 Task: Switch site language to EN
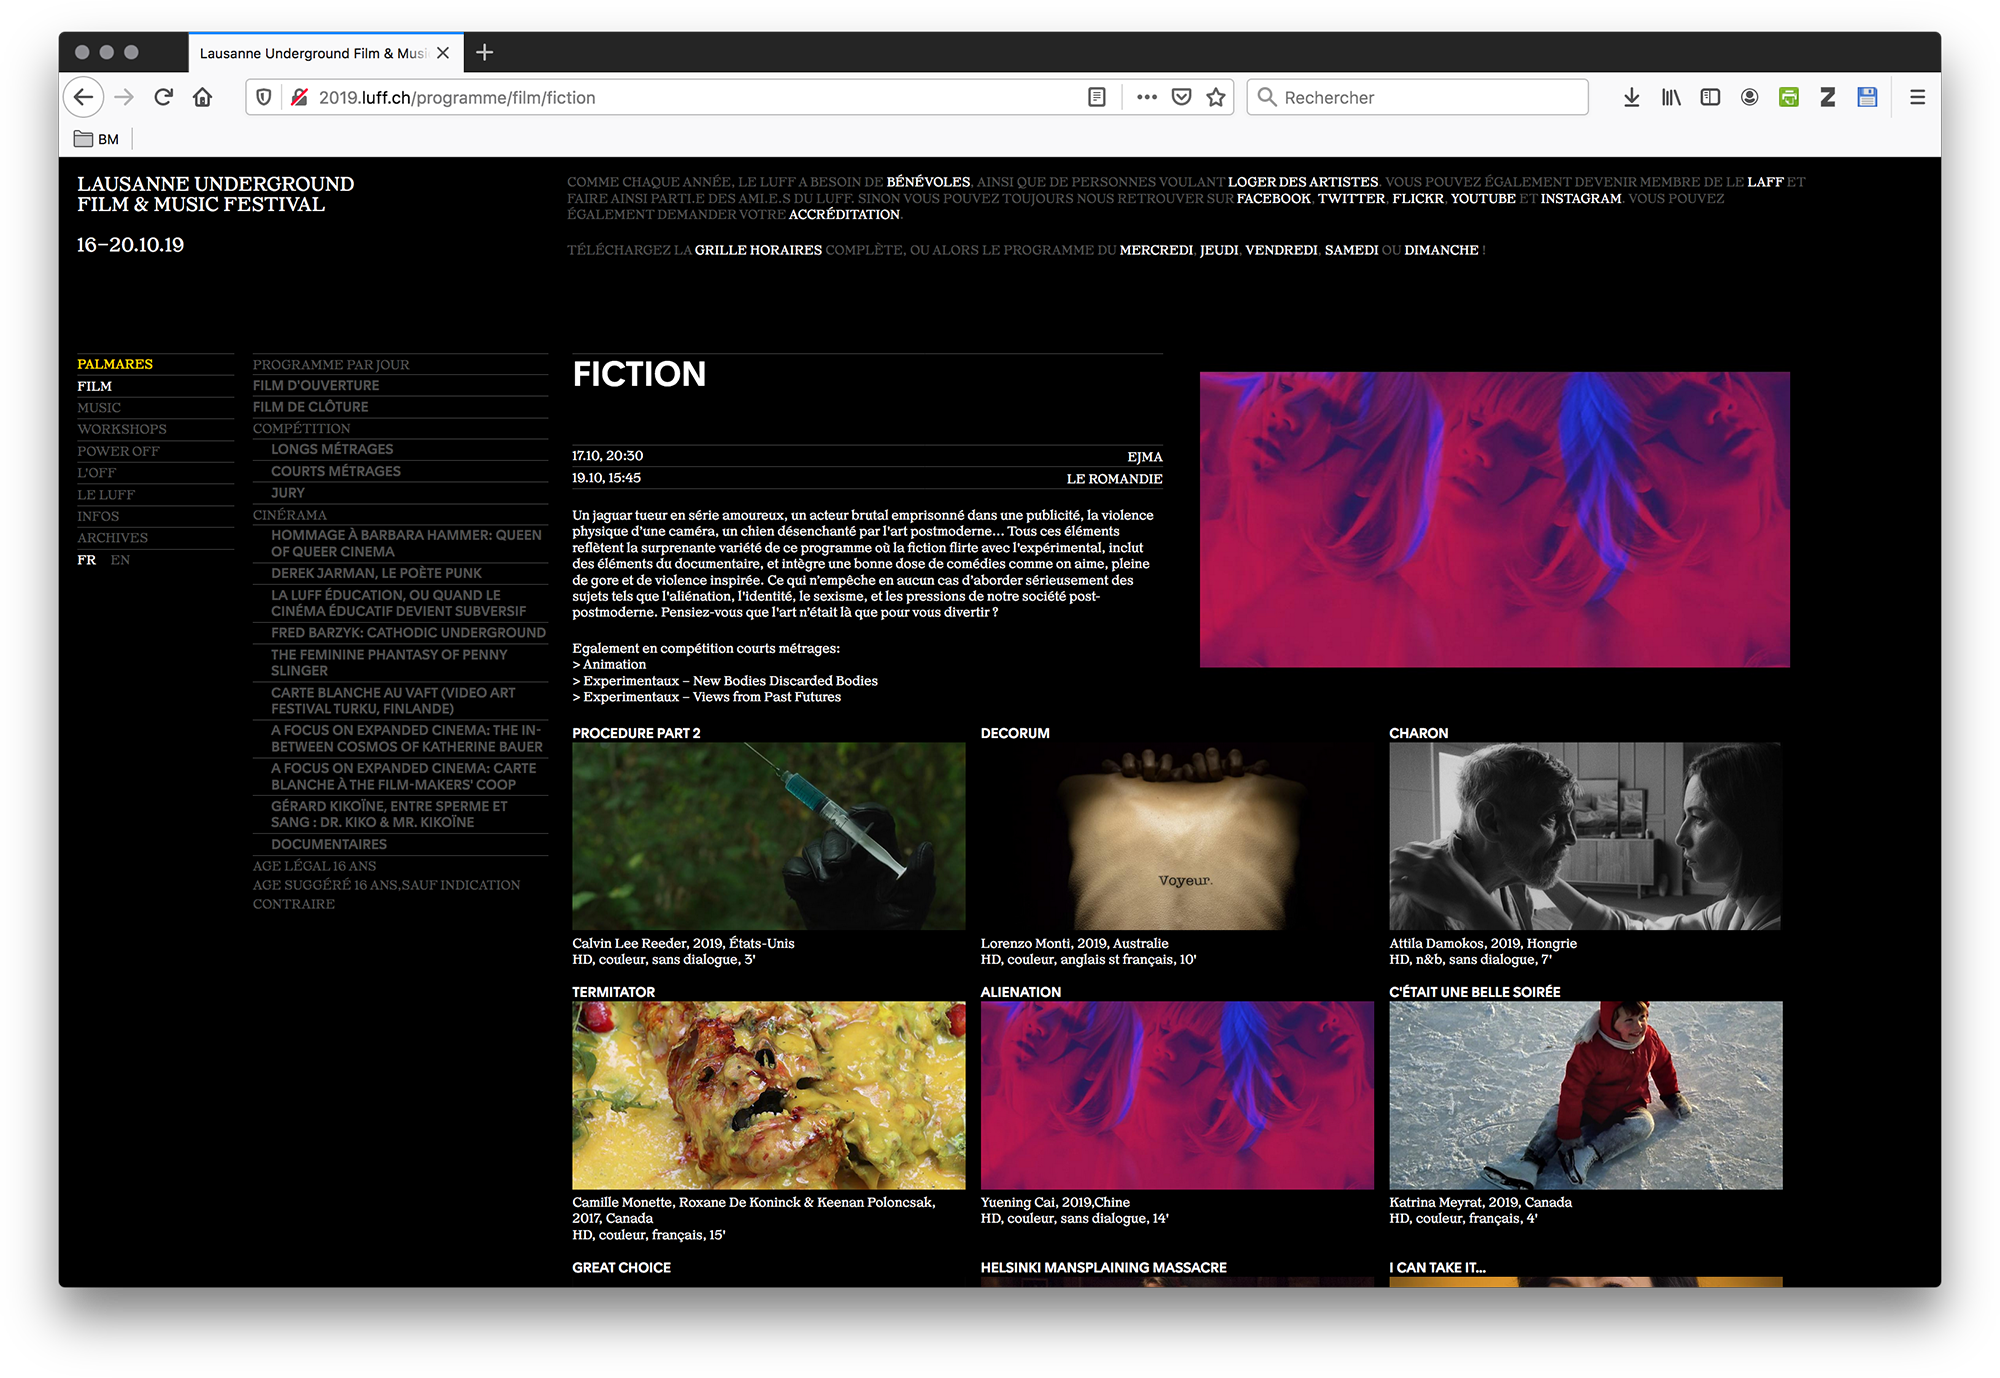[120, 560]
